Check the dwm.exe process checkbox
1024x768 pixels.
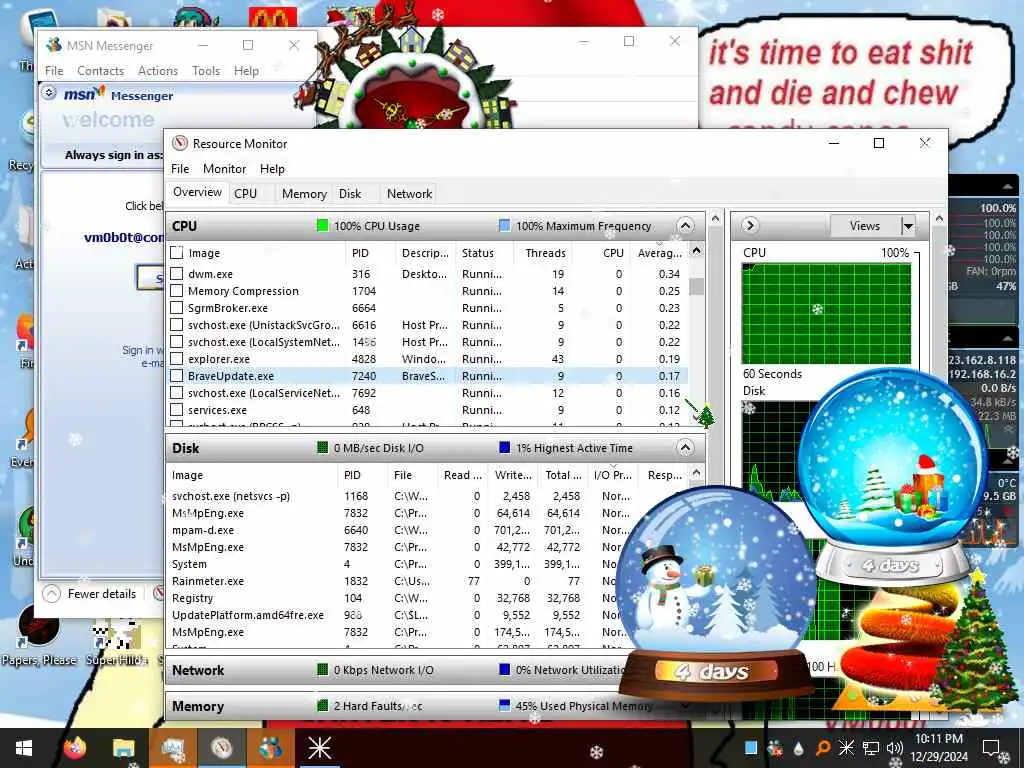[x=176, y=274]
